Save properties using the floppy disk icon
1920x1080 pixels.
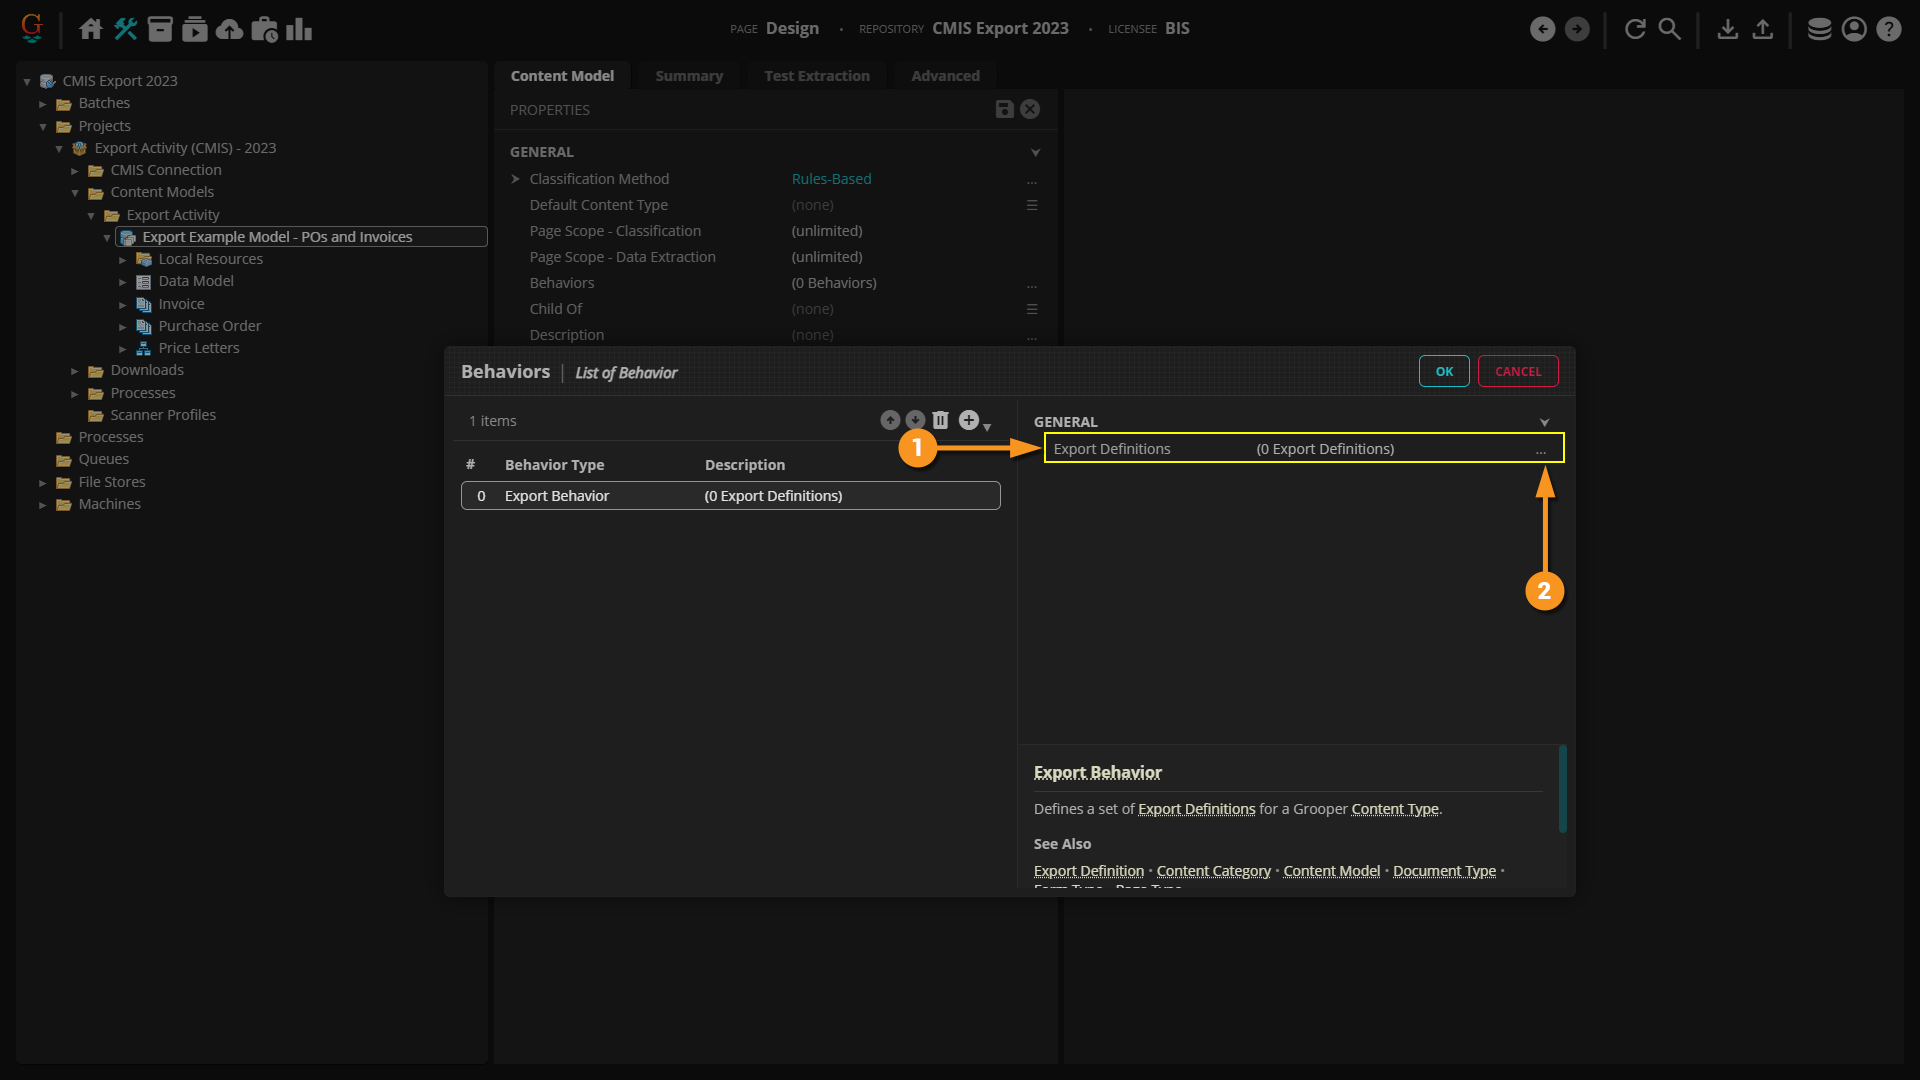(1004, 109)
